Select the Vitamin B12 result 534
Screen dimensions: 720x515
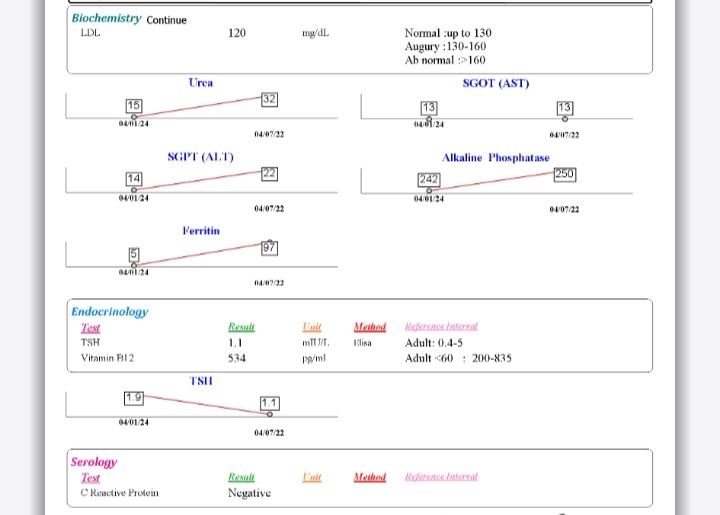click(237, 358)
